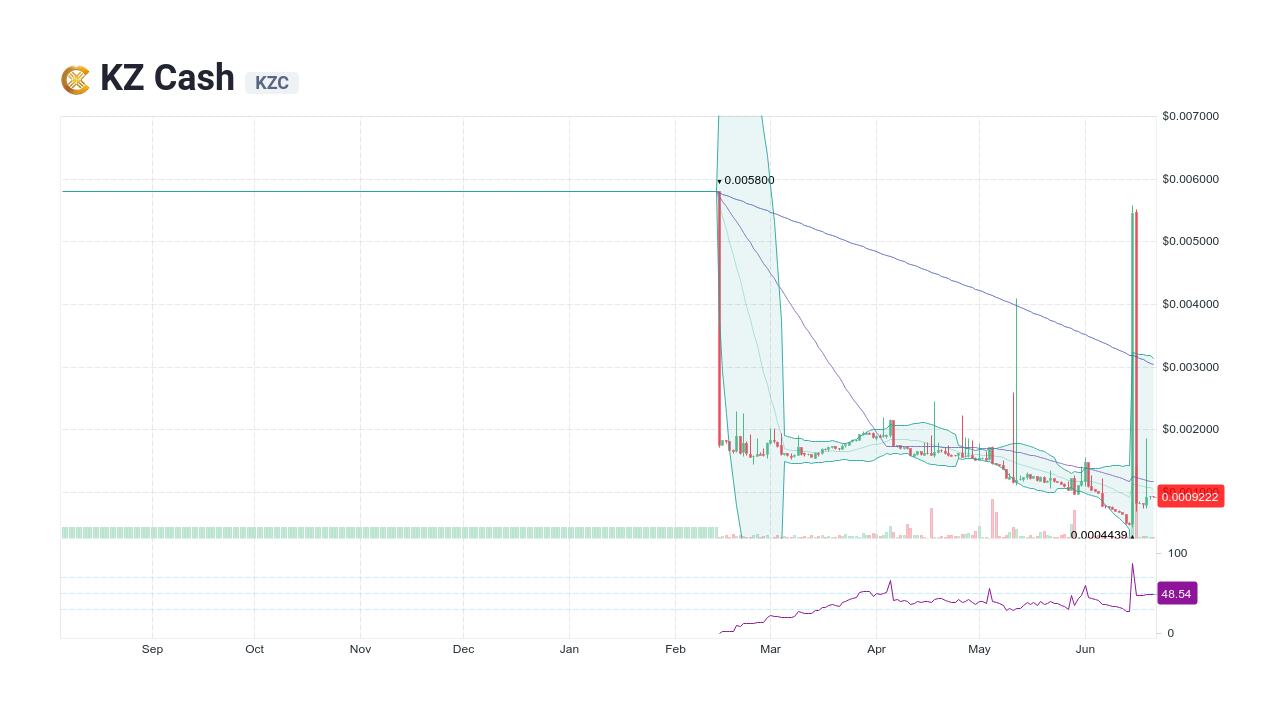This screenshot has width=1280, height=720.
Task: Click the May date axis label
Action: (x=979, y=649)
